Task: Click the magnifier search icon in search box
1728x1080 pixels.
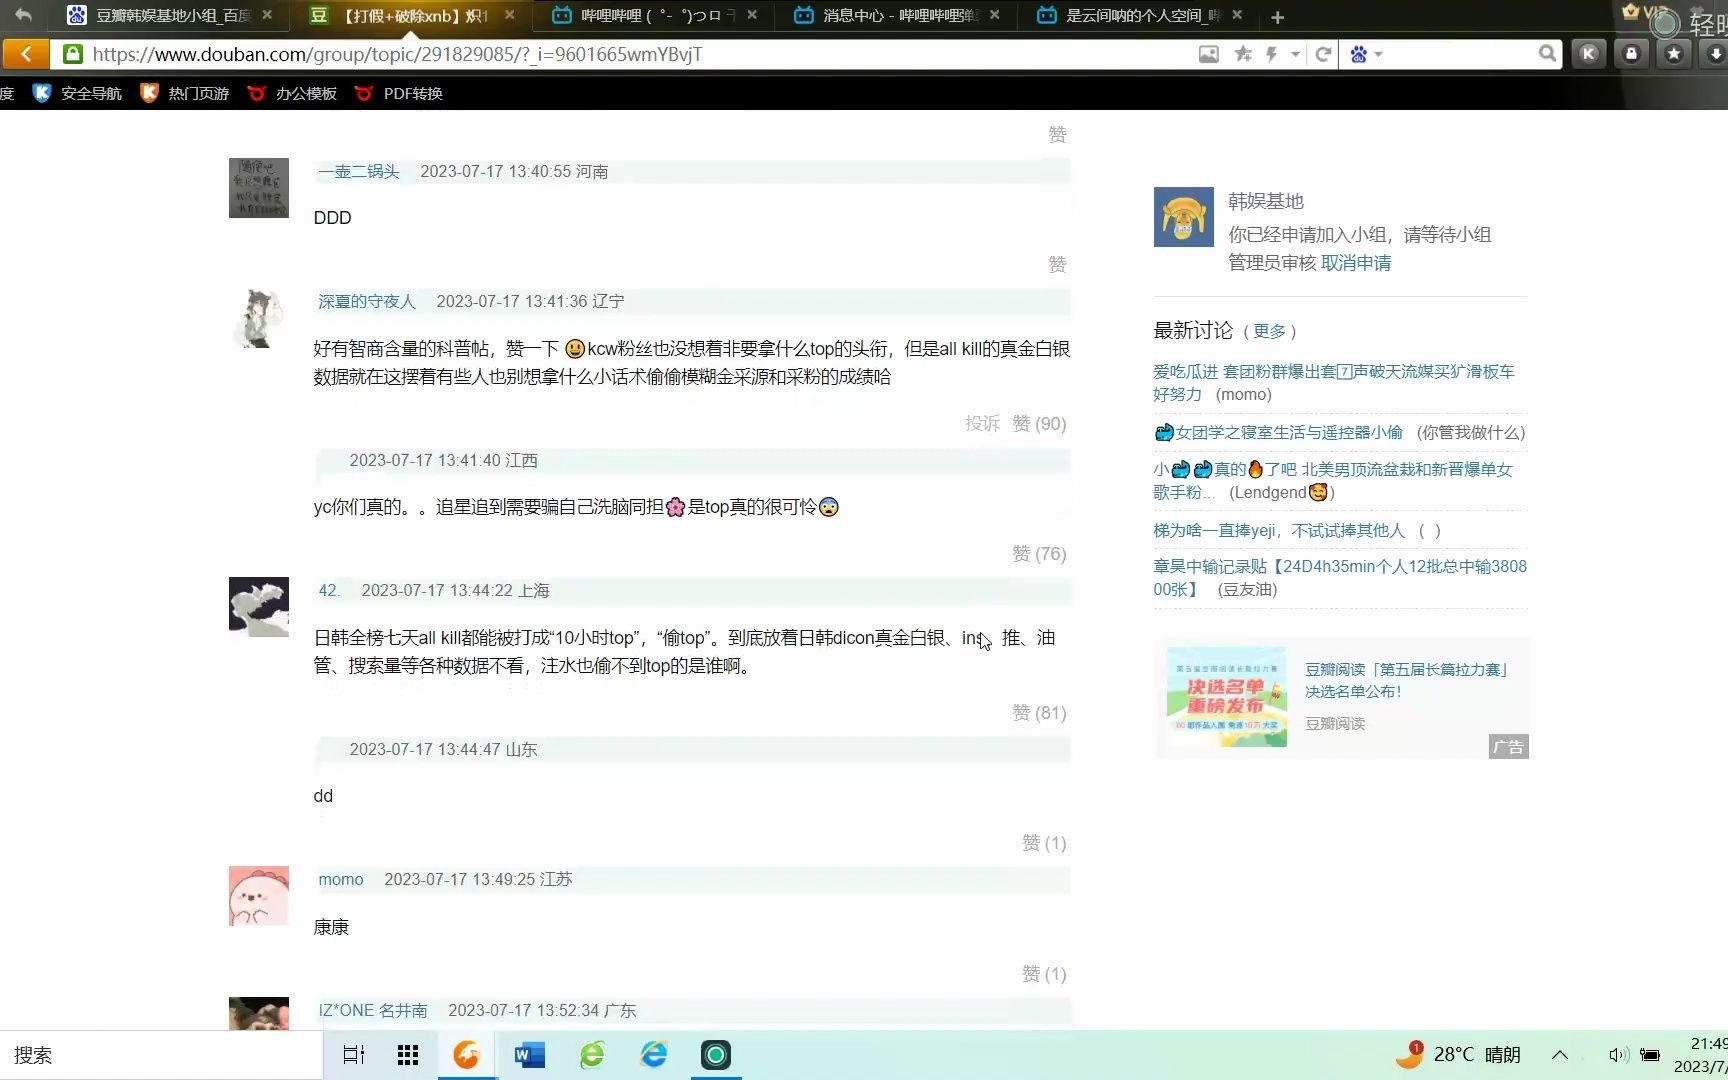Action: pos(1547,54)
